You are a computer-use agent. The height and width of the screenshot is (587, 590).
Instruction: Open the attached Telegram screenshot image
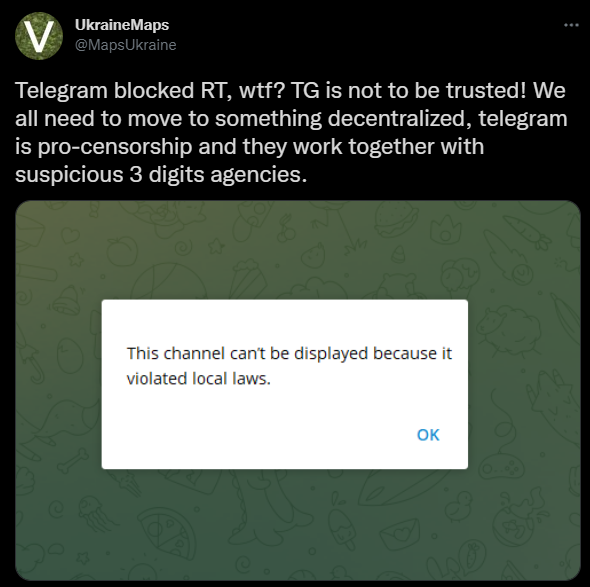pos(298,391)
